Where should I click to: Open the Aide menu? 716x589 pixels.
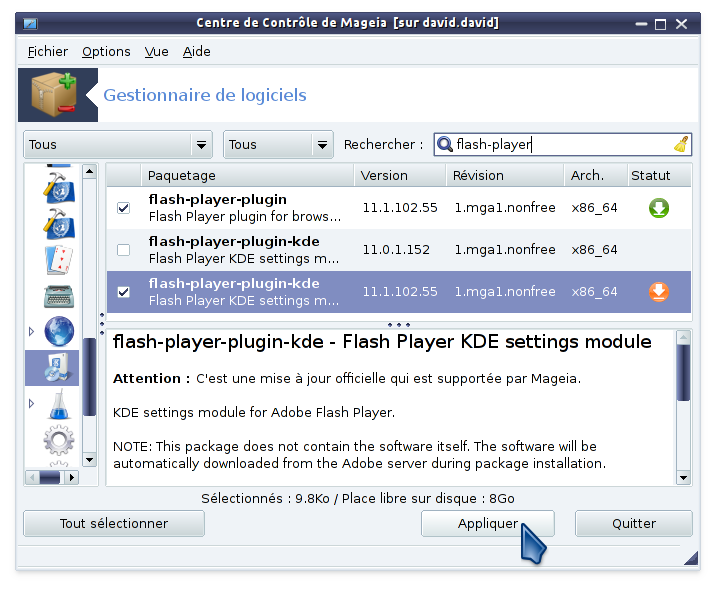[x=196, y=52]
